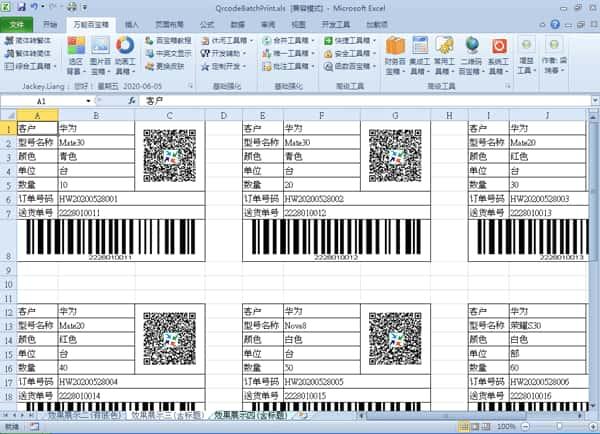The height and width of the screenshot is (434, 600).
Task: Click the 中英文显示 language display icon
Action: (x=149, y=53)
